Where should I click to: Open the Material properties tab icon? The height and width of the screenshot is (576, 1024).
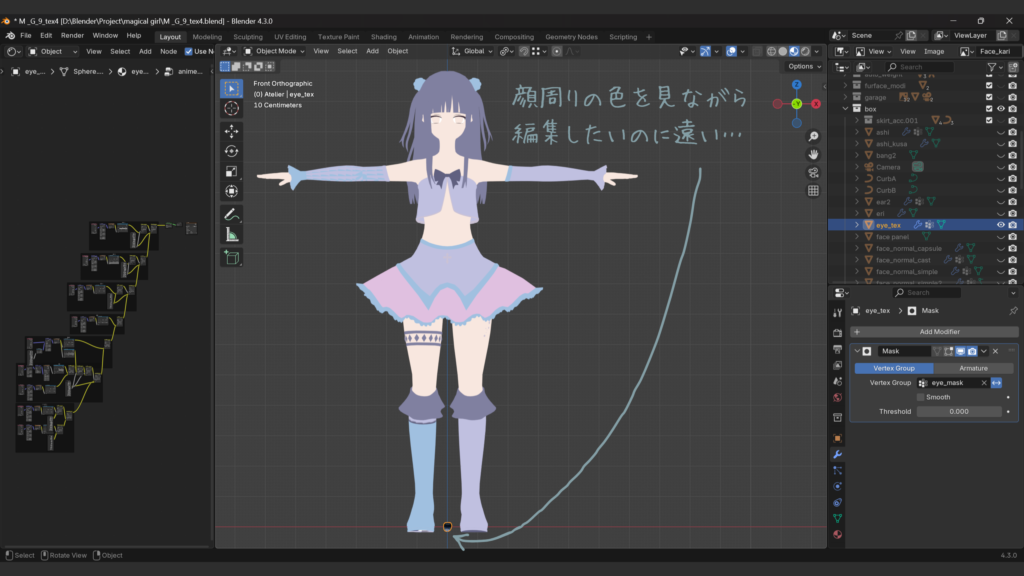pos(837,534)
